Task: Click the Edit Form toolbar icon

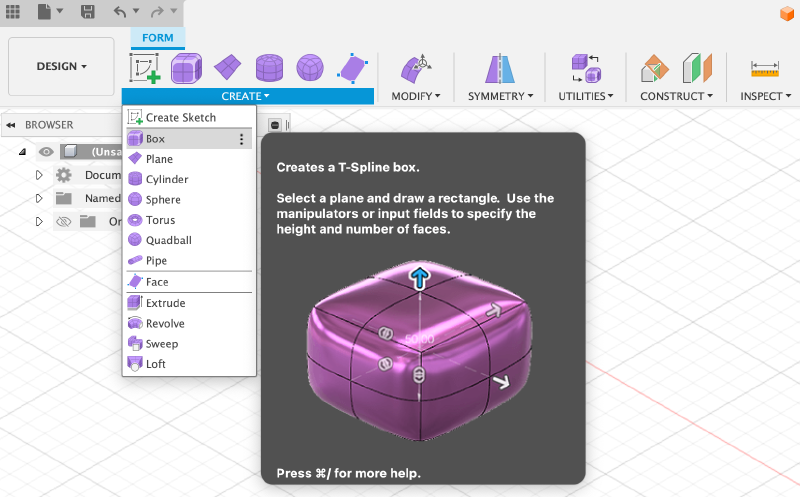Action: coord(416,69)
